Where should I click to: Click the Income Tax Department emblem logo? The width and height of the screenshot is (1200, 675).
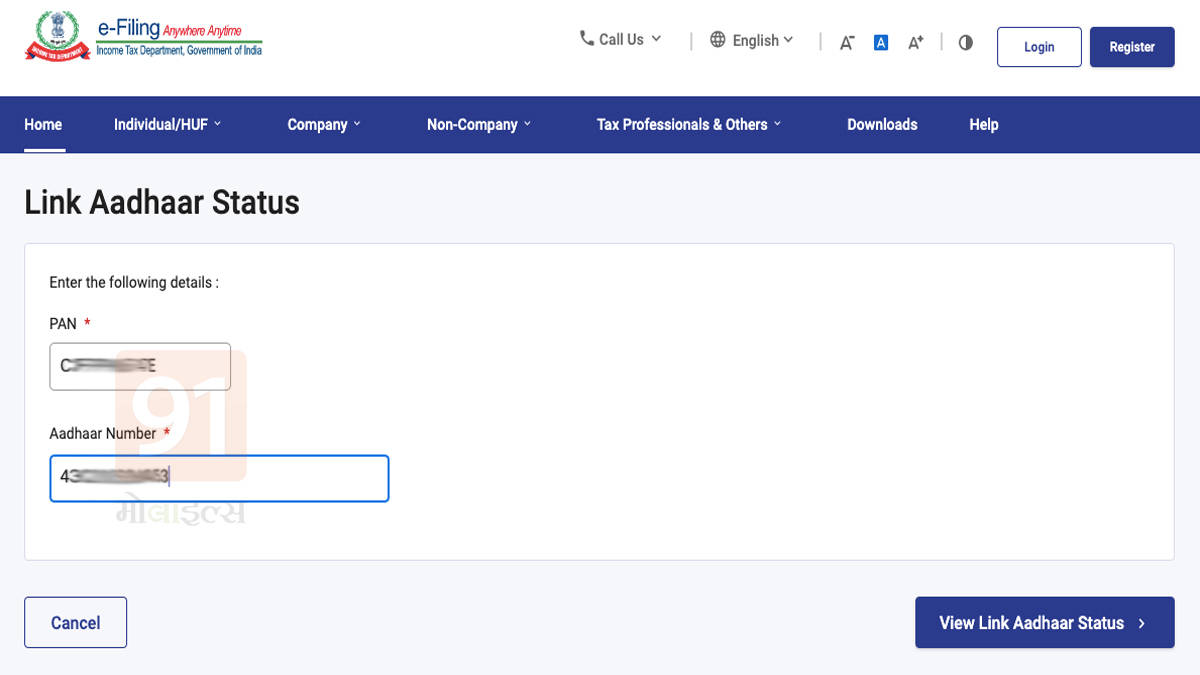pos(56,37)
